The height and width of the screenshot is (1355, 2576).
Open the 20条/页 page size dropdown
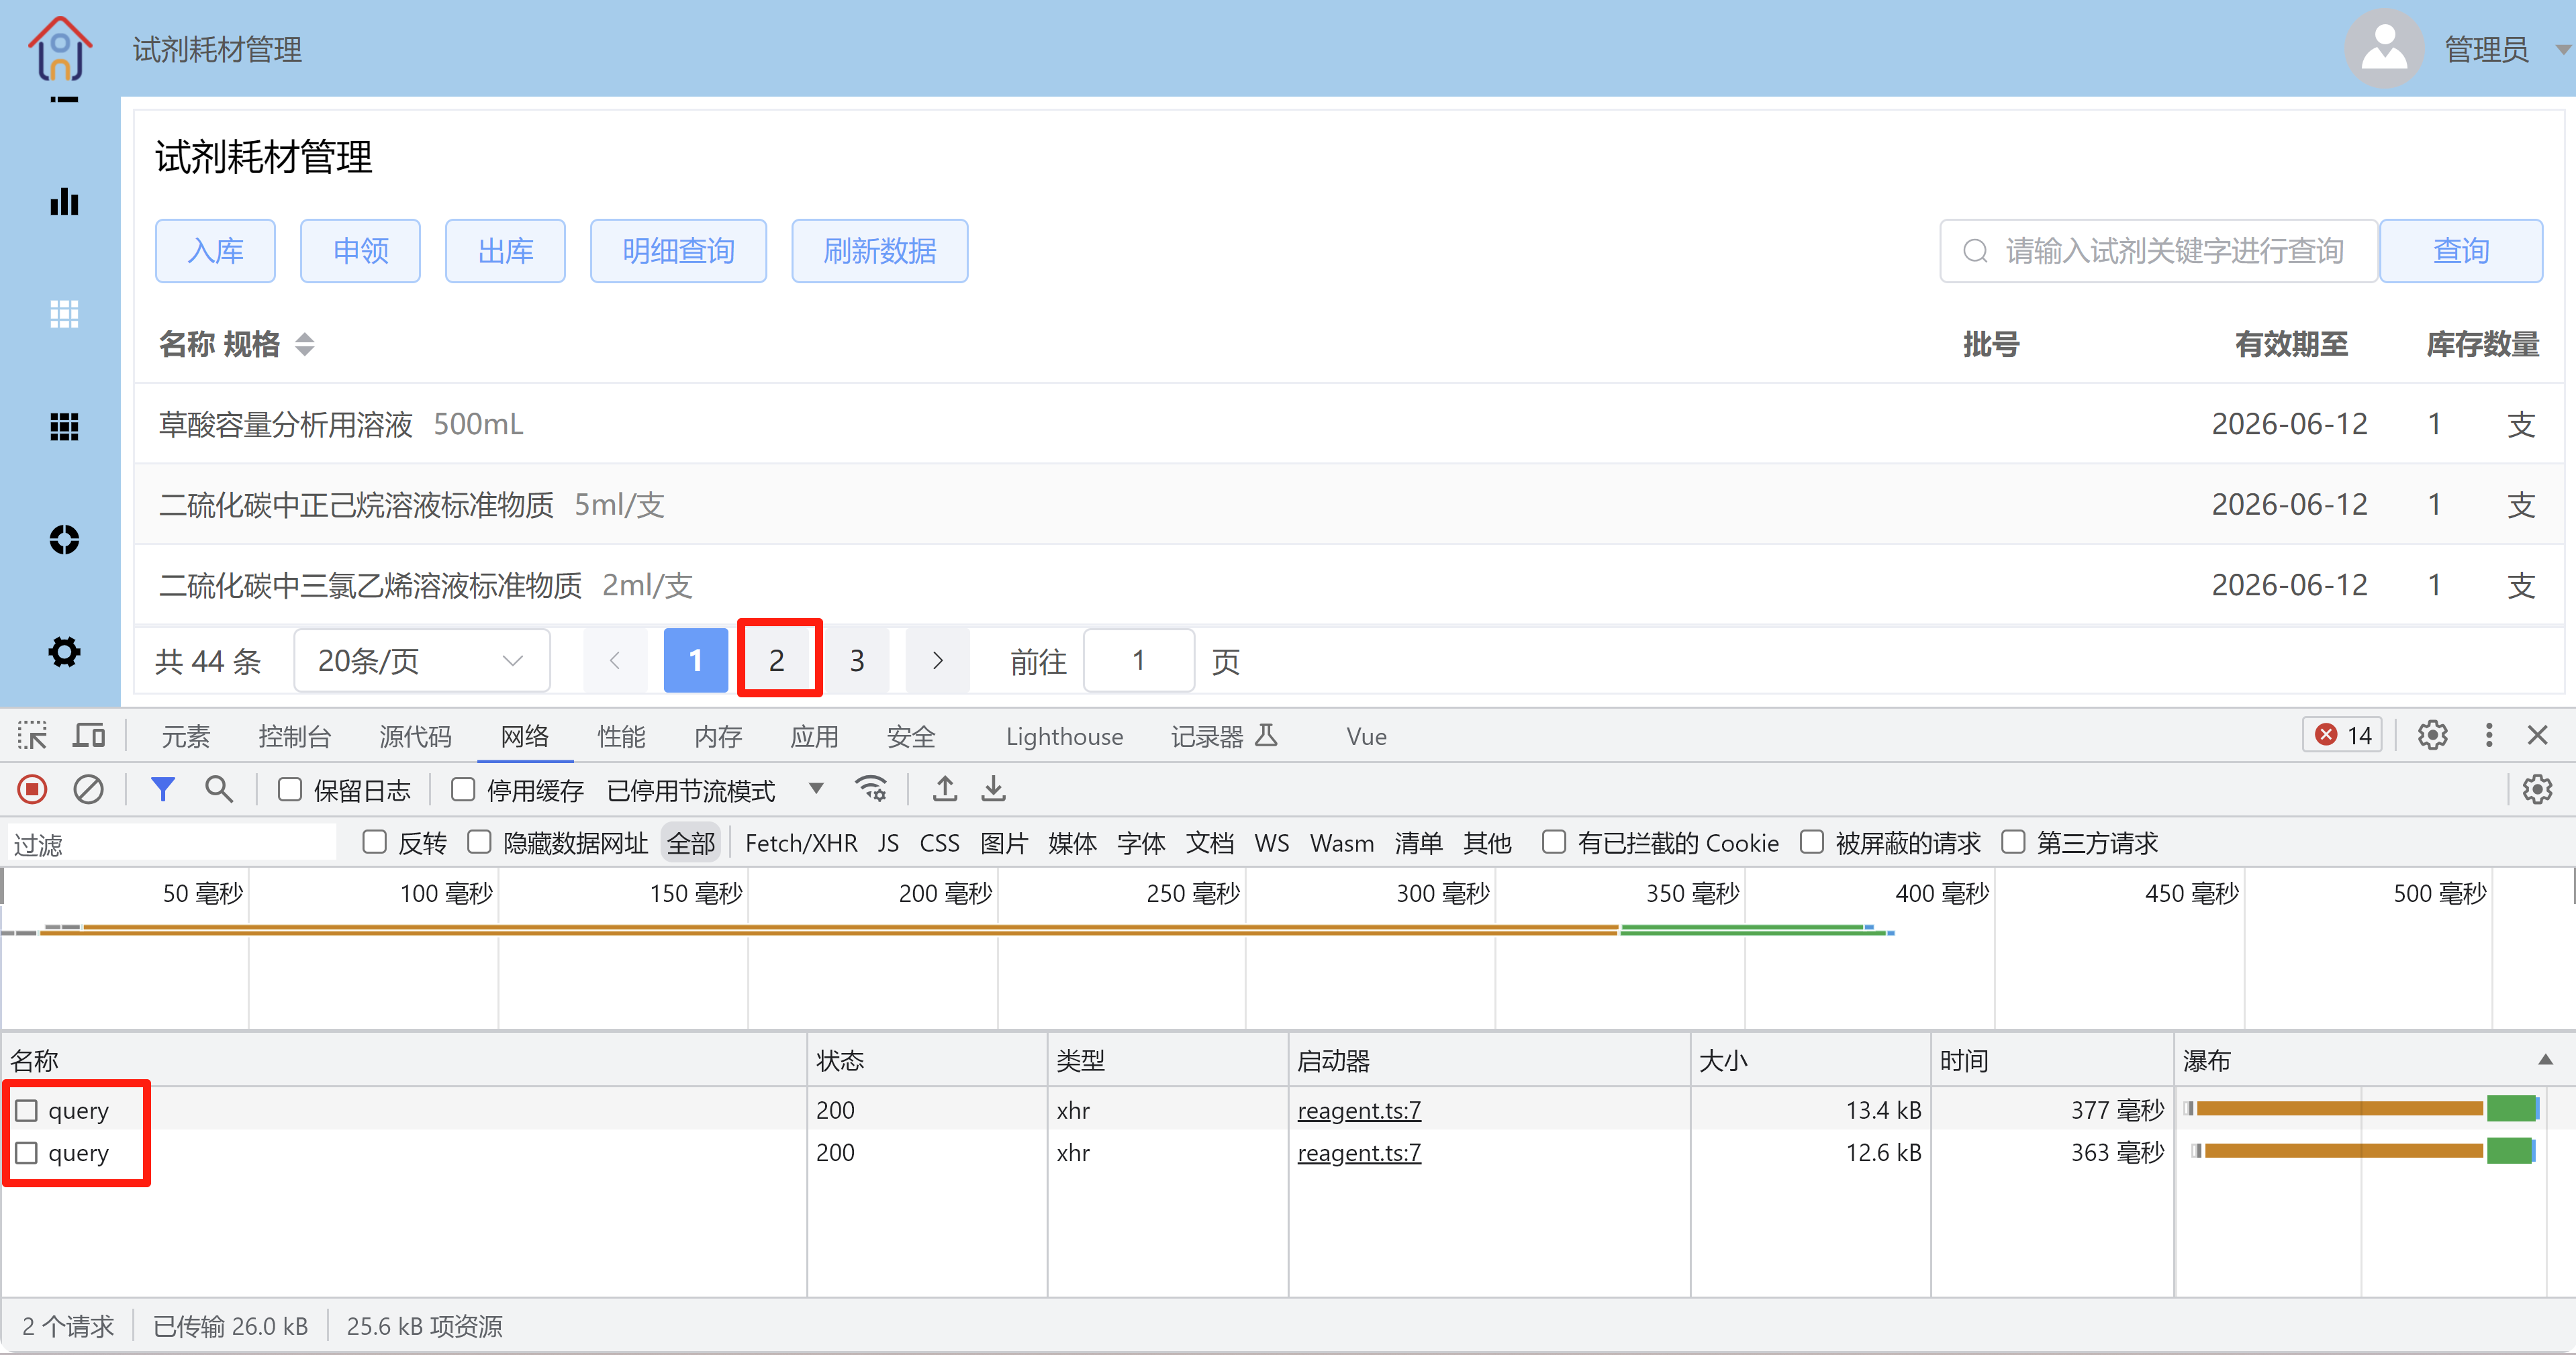[x=421, y=661]
